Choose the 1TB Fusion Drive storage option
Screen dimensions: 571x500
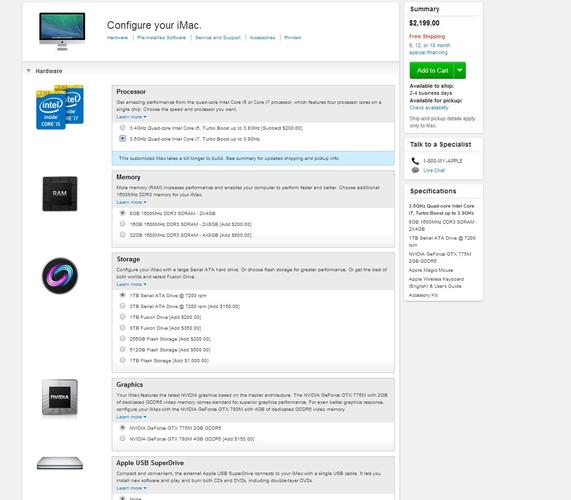point(123,317)
